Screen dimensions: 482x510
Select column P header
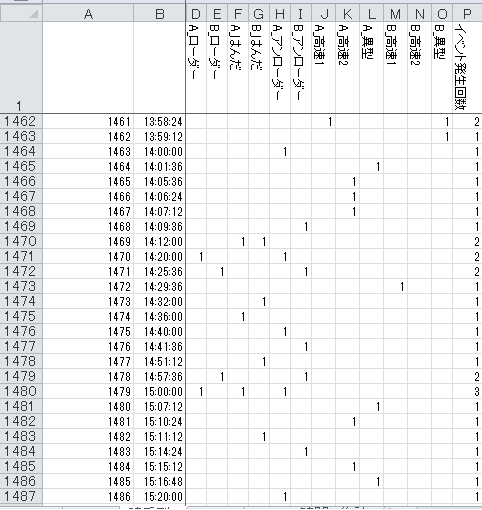click(467, 14)
